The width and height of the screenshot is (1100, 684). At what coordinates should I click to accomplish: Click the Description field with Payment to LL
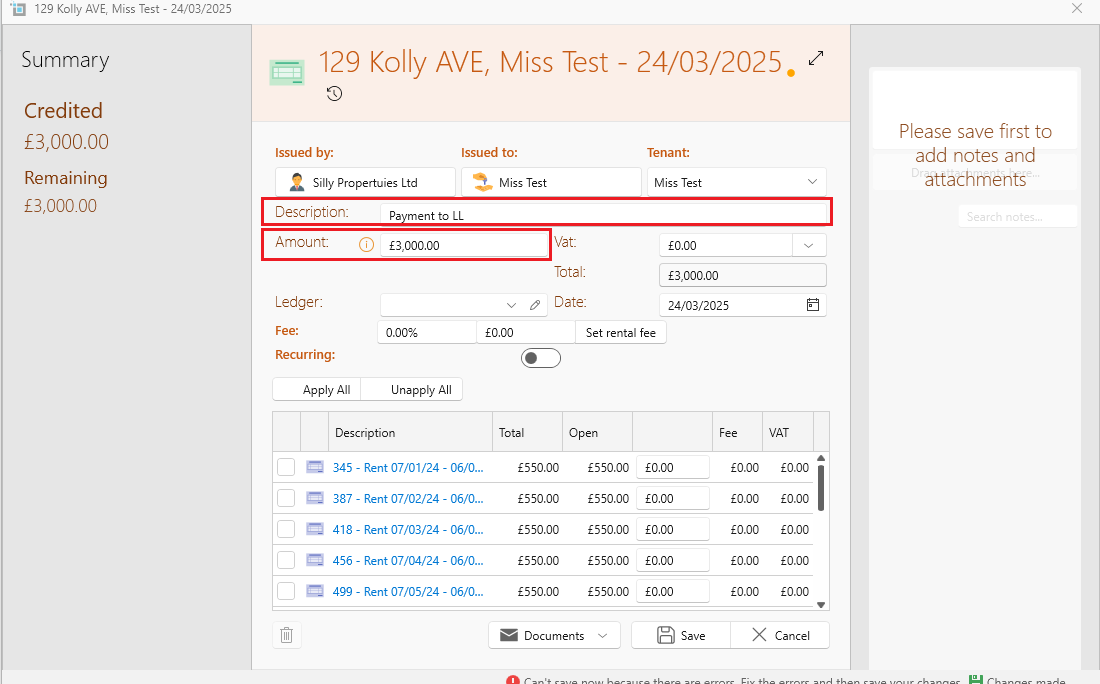pyautogui.click(x=605, y=215)
